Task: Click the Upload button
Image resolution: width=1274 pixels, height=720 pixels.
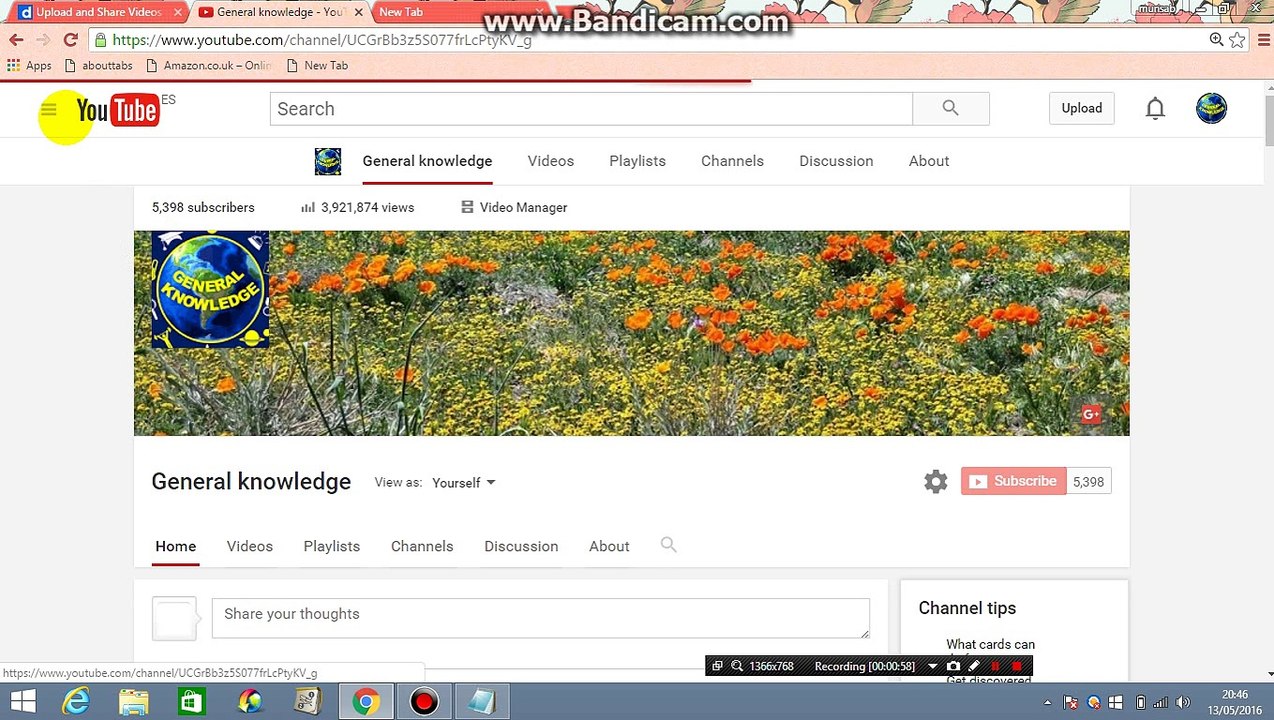Action: (x=1081, y=108)
